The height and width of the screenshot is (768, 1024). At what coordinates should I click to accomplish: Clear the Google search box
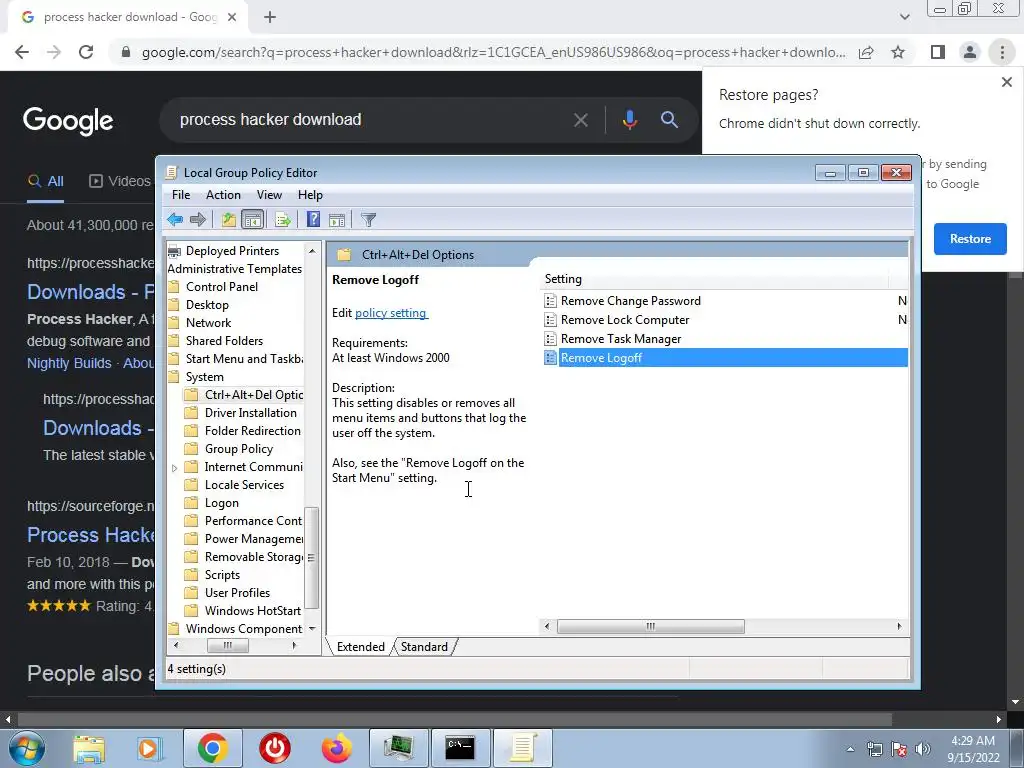coord(581,120)
